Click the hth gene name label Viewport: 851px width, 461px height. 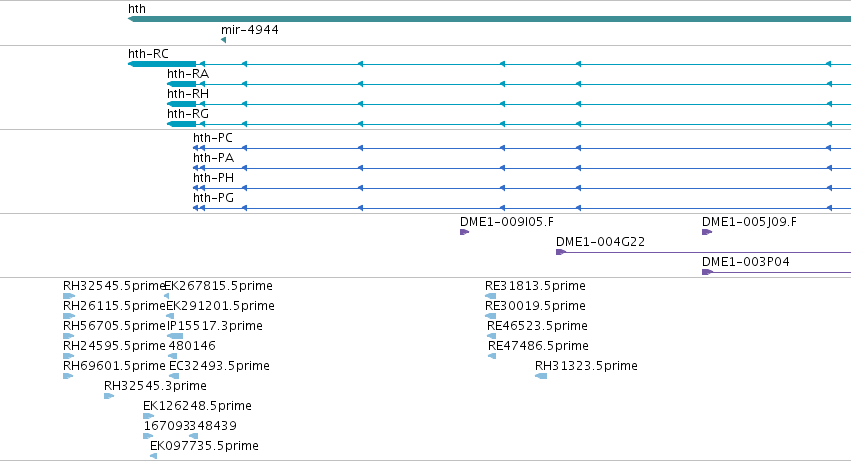pos(137,9)
